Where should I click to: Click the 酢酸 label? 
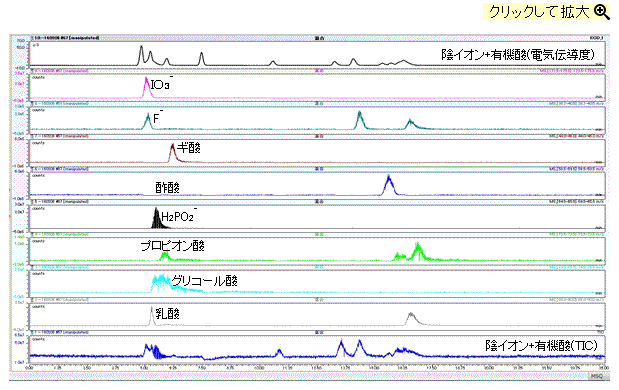pyautogui.click(x=167, y=187)
